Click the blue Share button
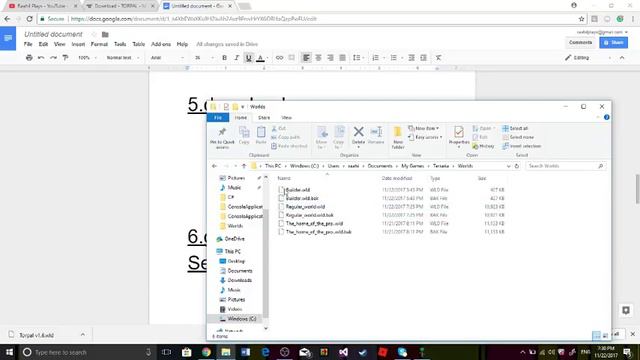The width and height of the screenshot is (640, 360). [x=613, y=42]
